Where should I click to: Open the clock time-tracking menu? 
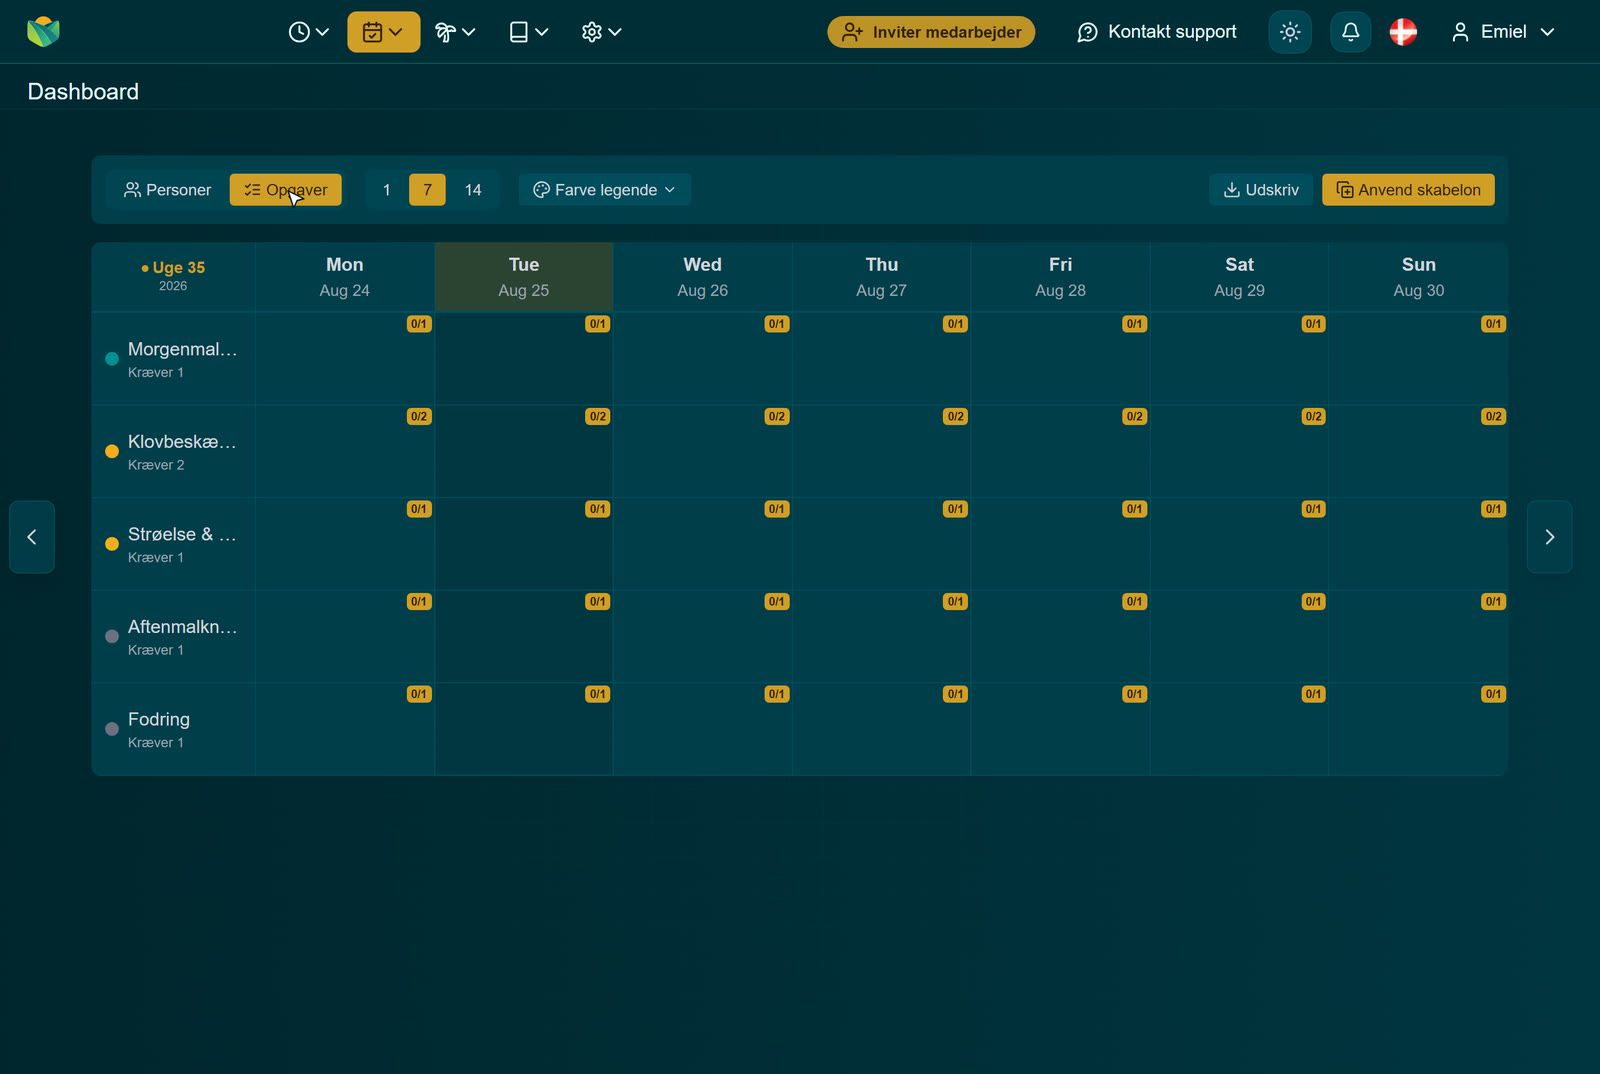click(308, 32)
